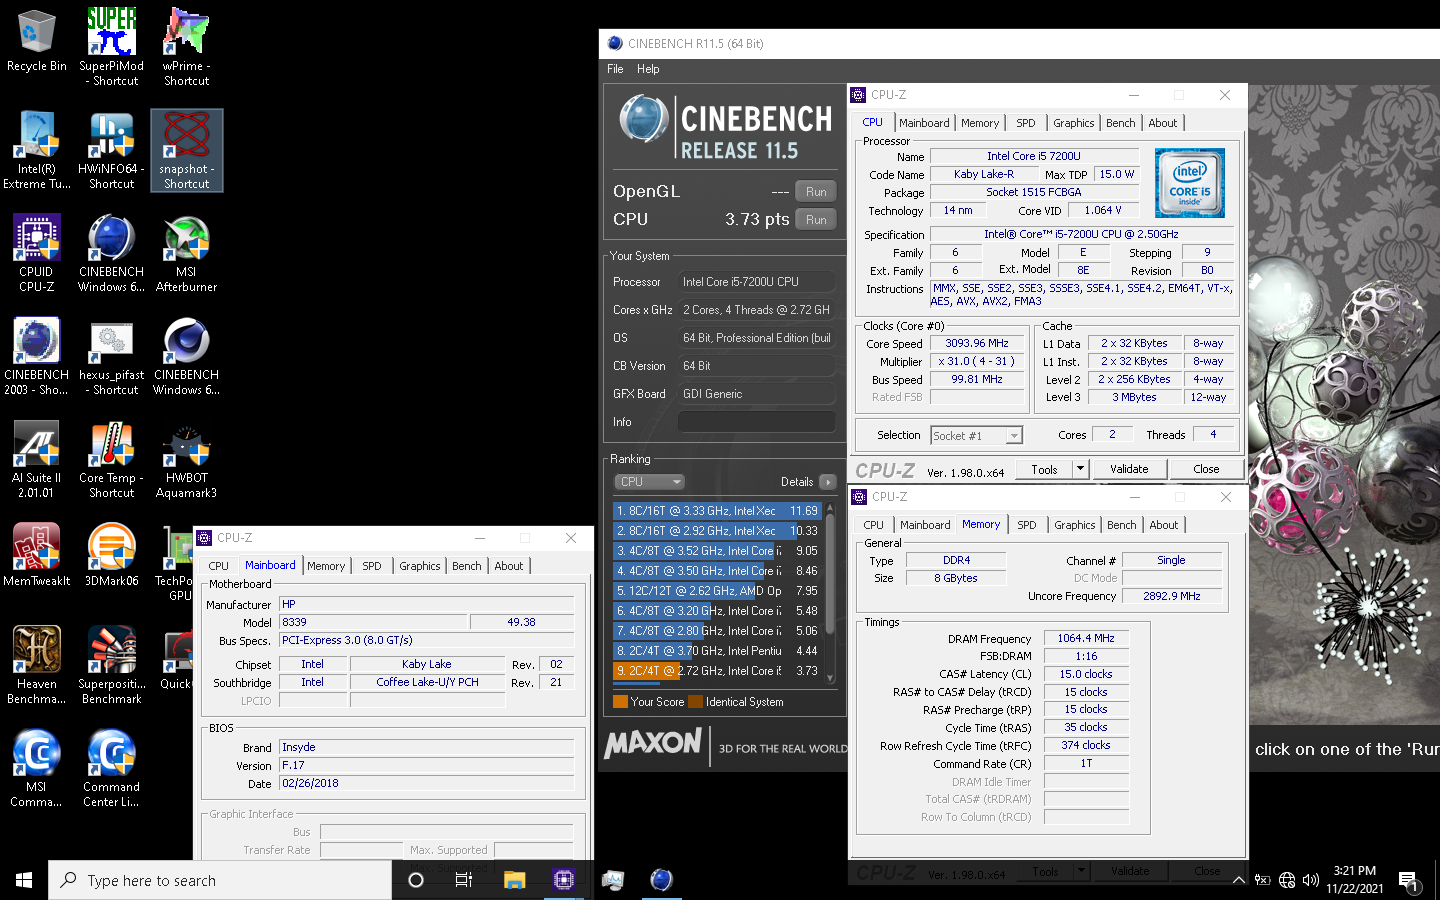Launch AI Suite II icon
The height and width of the screenshot is (900, 1440).
36,459
